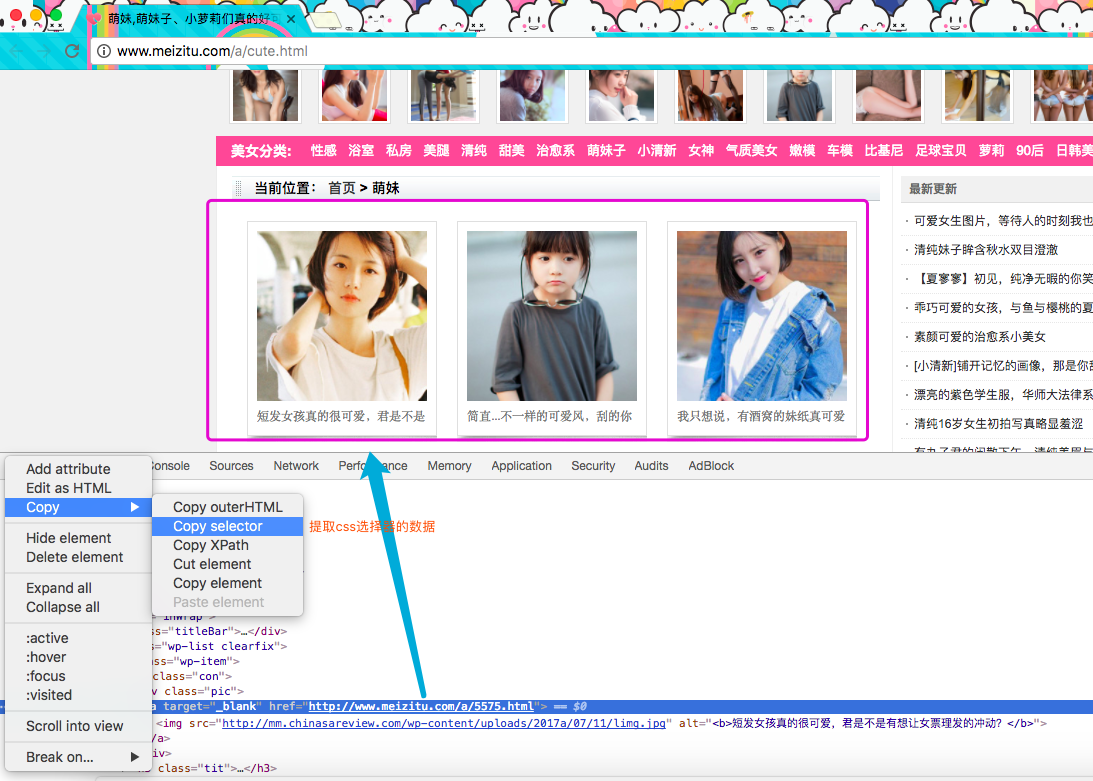Go to the 90后 category
1093x781 pixels.
point(1030,151)
